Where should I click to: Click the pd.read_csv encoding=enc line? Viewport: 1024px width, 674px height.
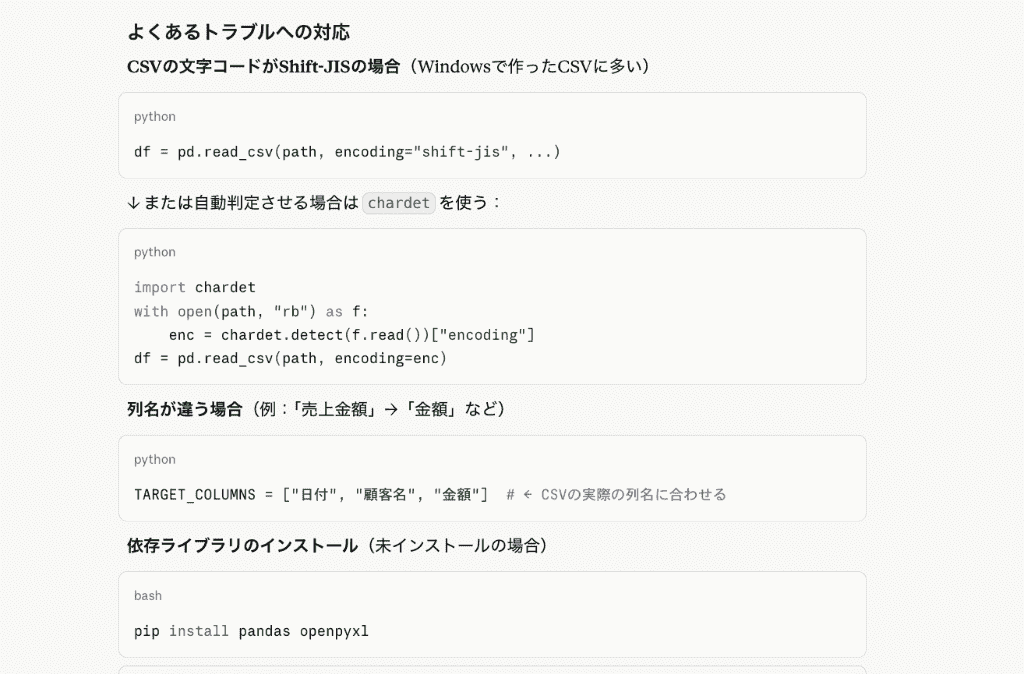[x=290, y=359]
